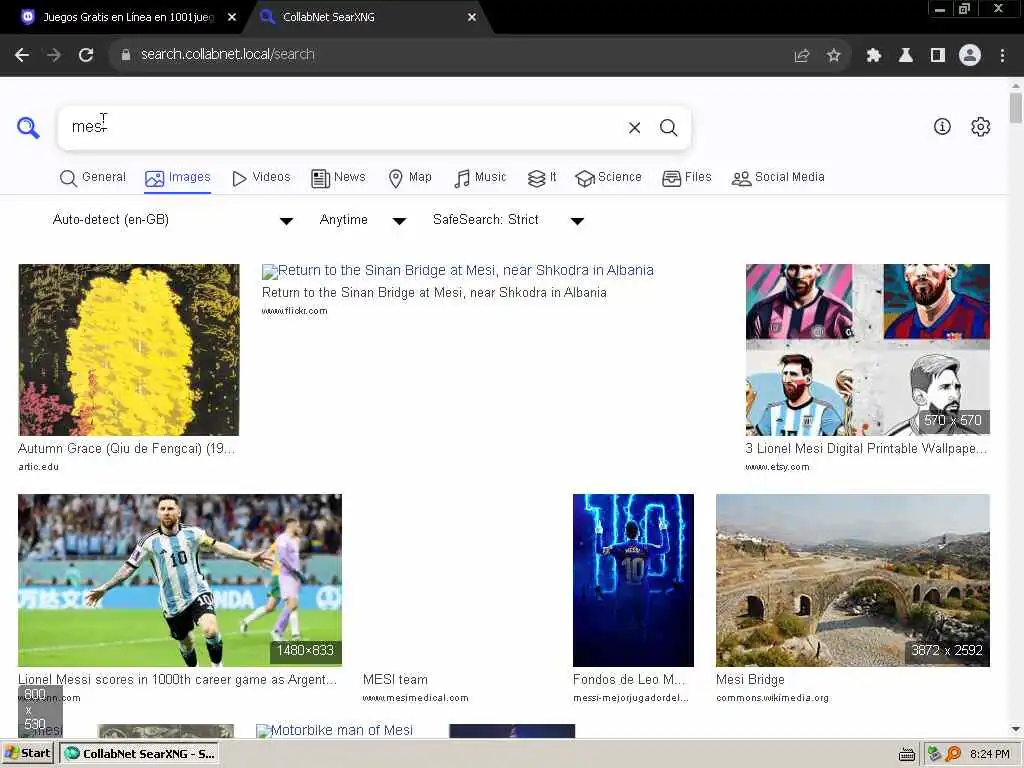
Task: Close the CollabNet SearXNG tab
Action: click(x=472, y=18)
